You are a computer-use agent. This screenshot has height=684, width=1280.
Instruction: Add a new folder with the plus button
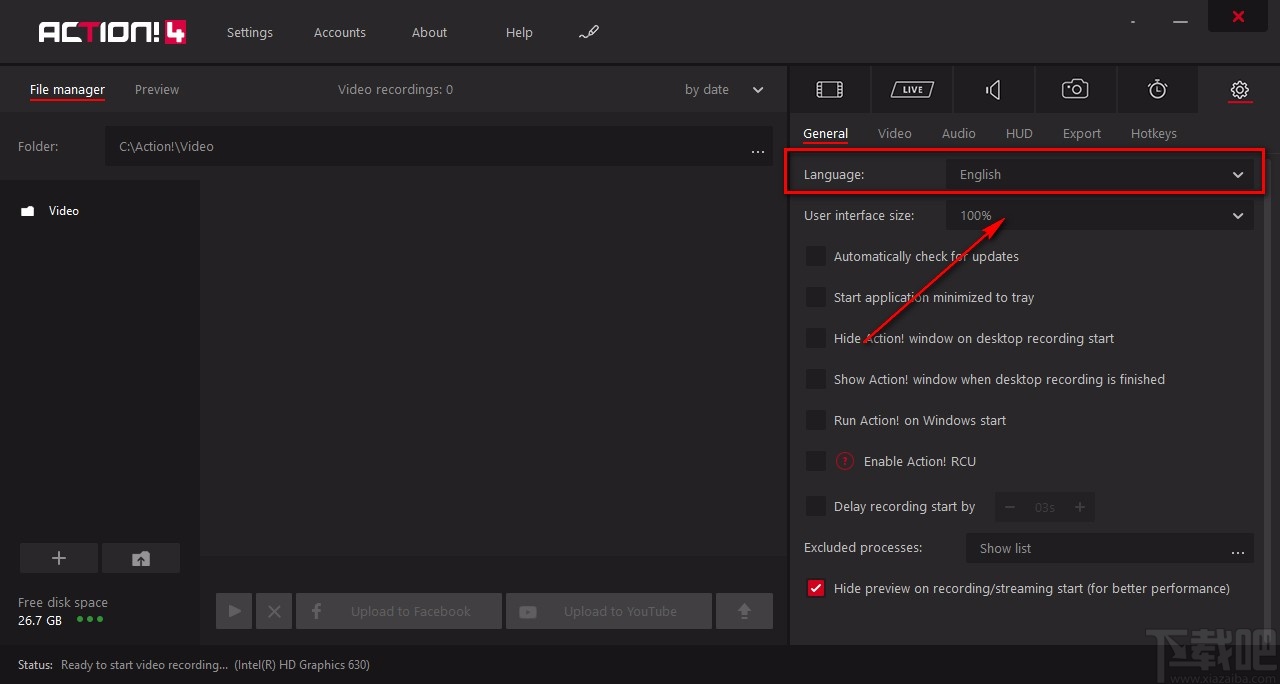pos(59,558)
